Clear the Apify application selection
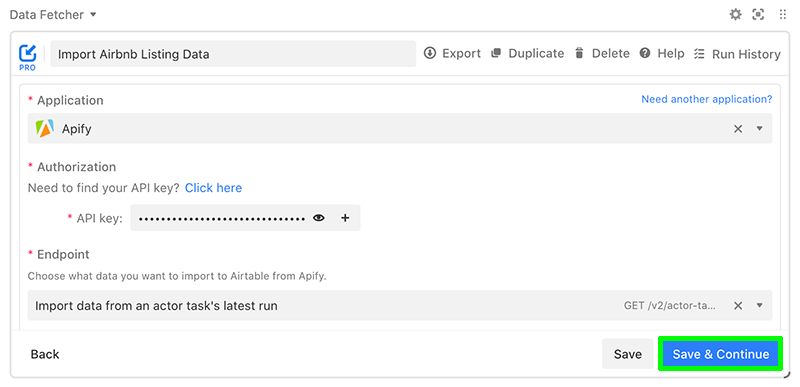Screen dimensions: 800x387 [x=738, y=129]
